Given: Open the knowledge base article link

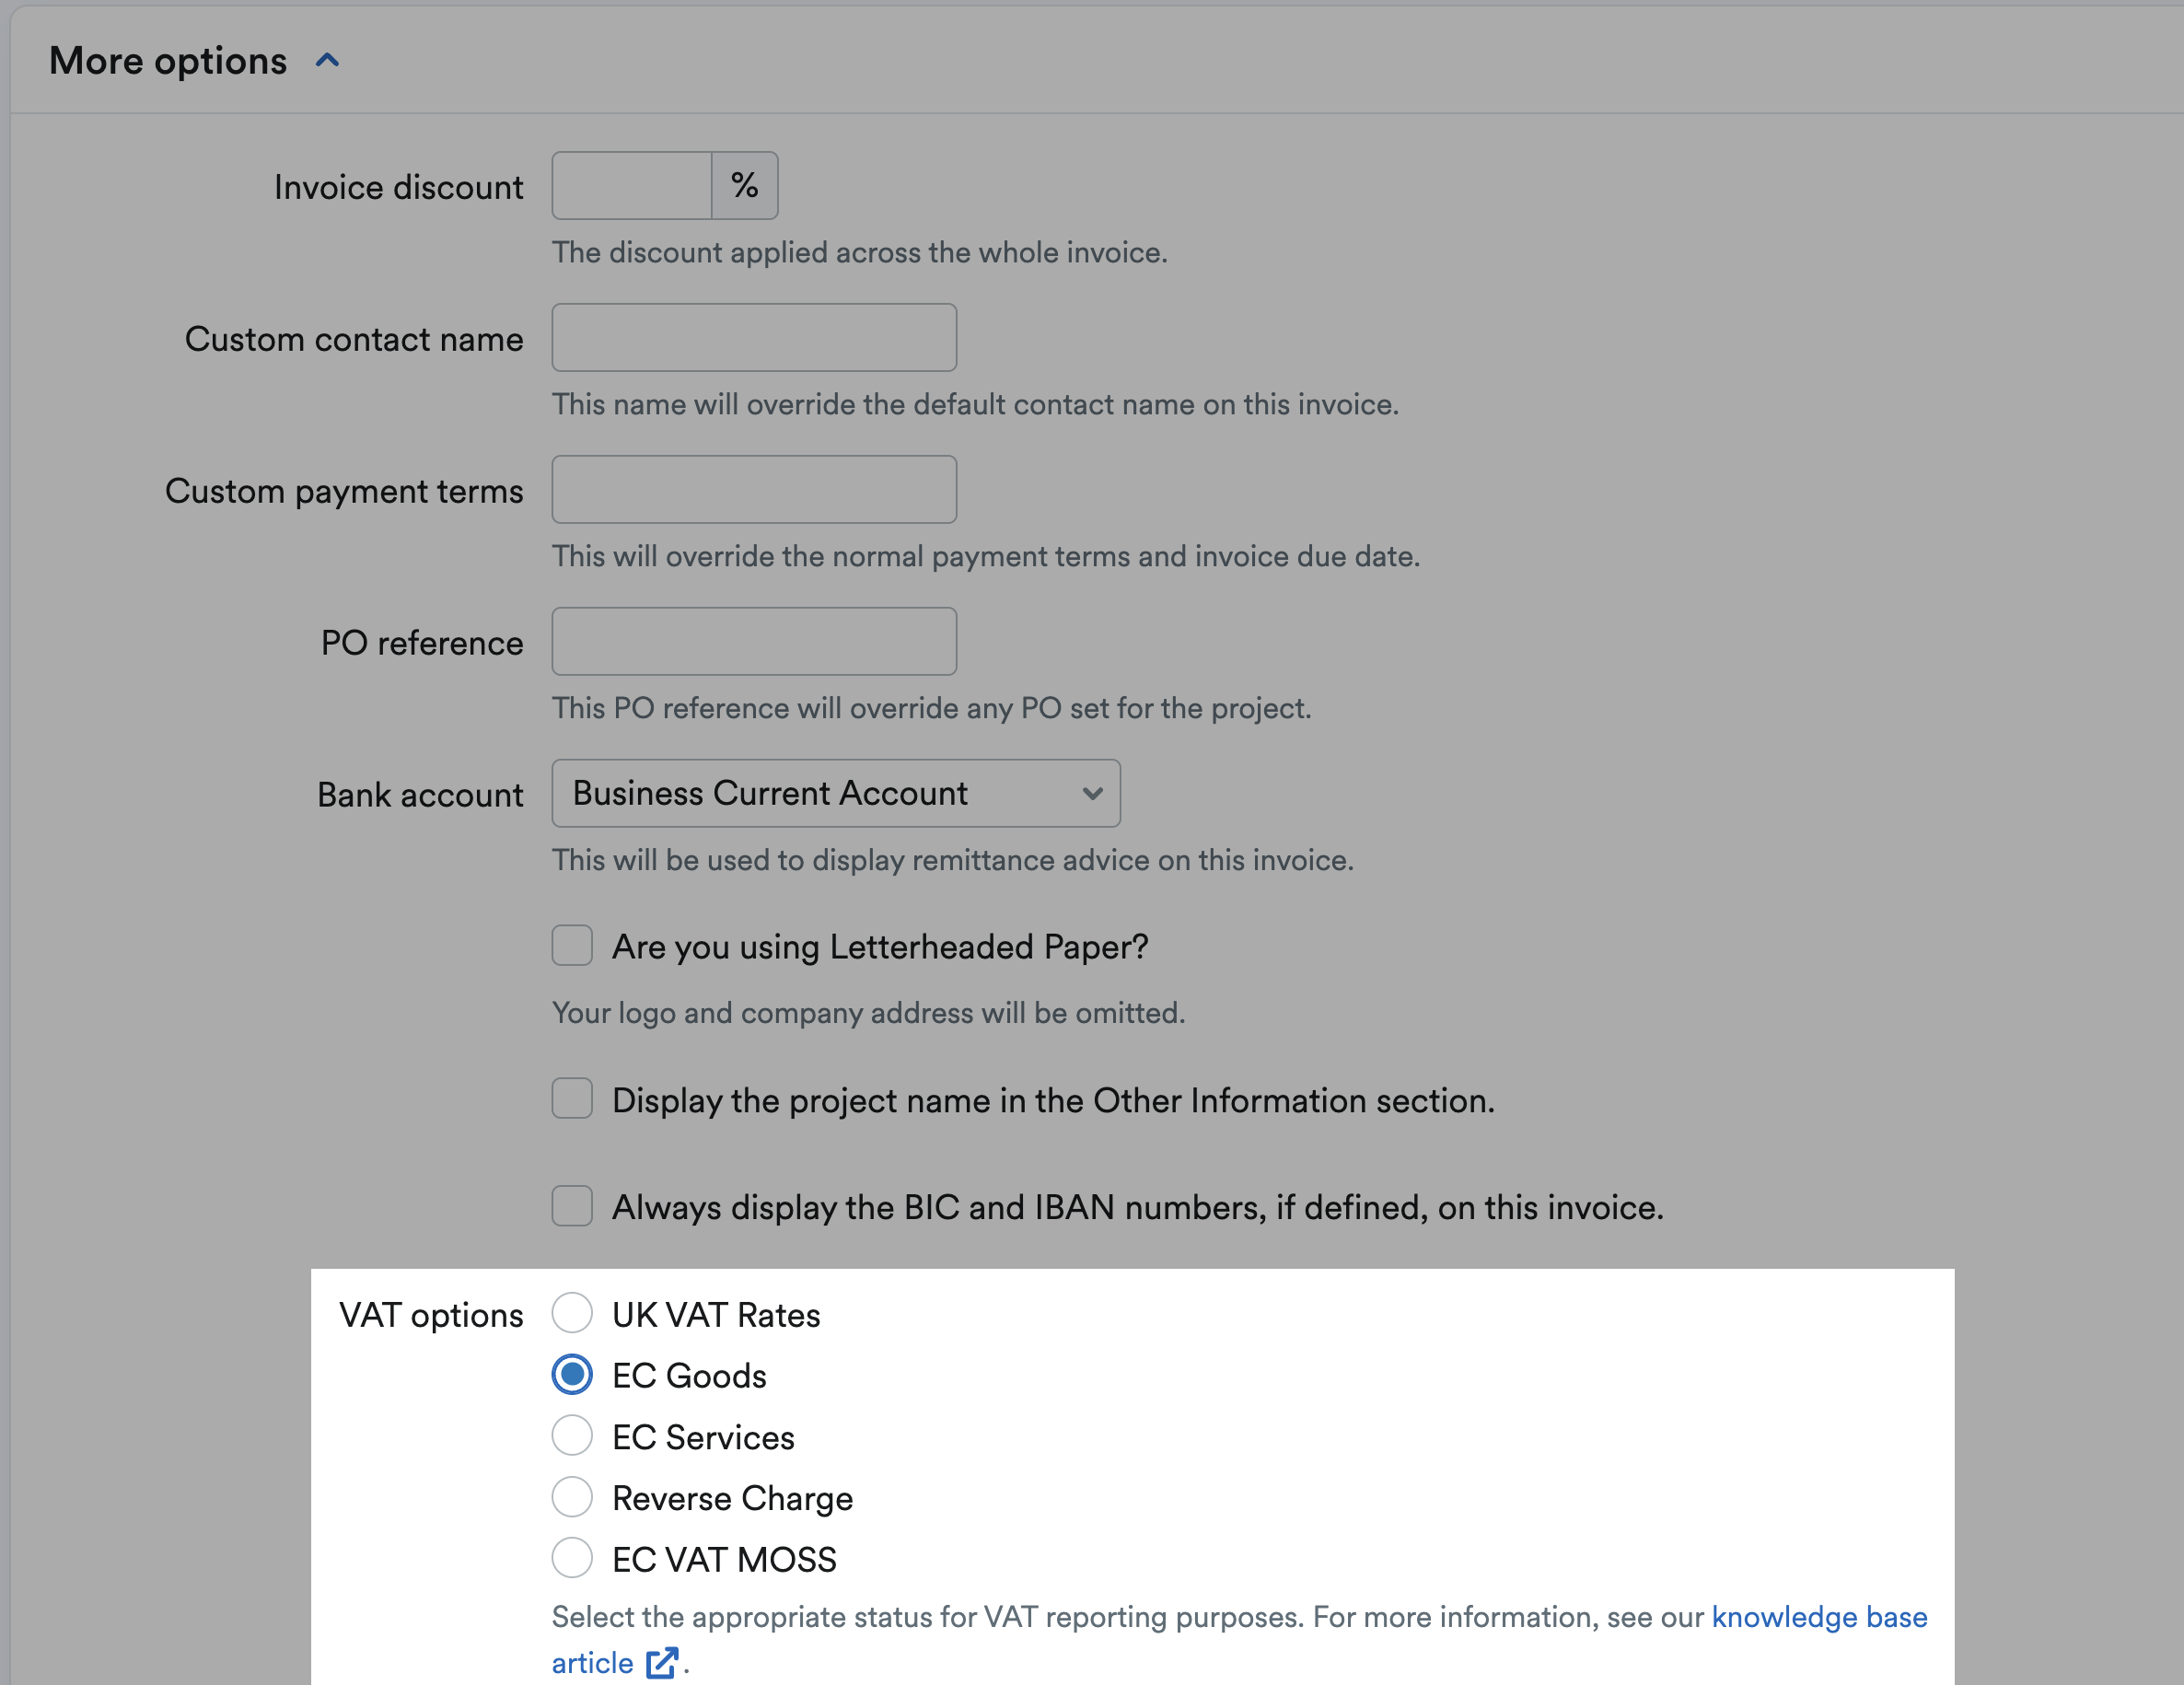Looking at the screenshot, I should (x=1819, y=1617).
